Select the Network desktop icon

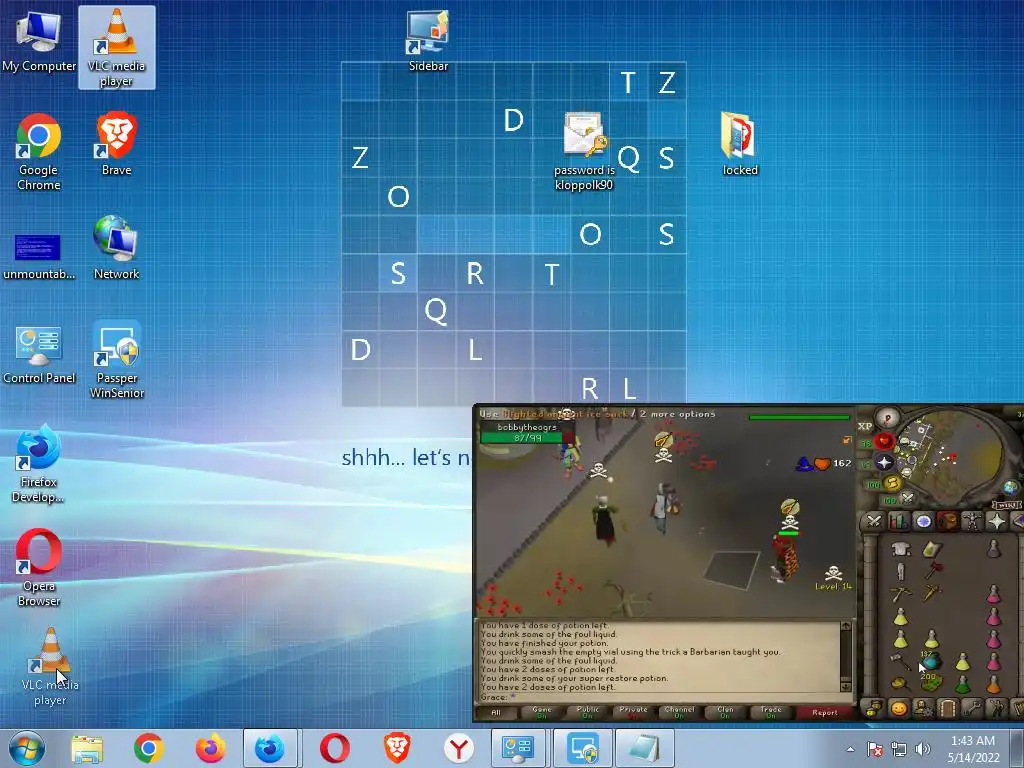point(116,248)
